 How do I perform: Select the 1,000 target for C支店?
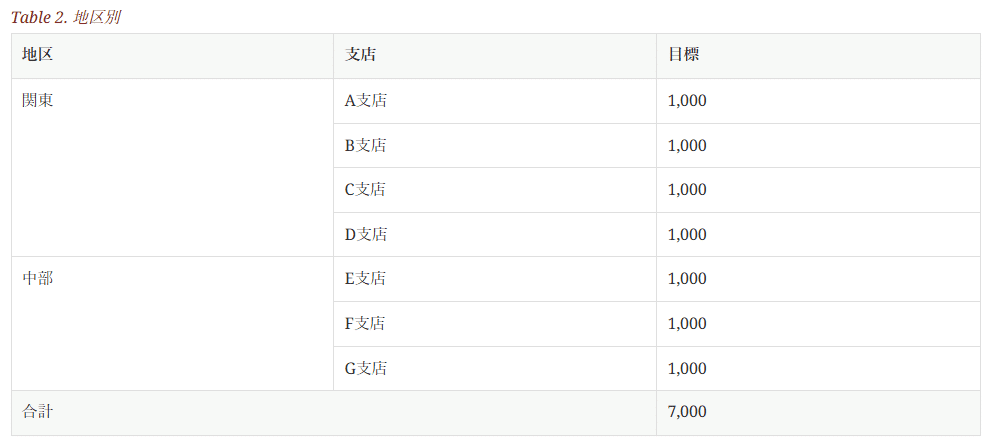pos(687,189)
